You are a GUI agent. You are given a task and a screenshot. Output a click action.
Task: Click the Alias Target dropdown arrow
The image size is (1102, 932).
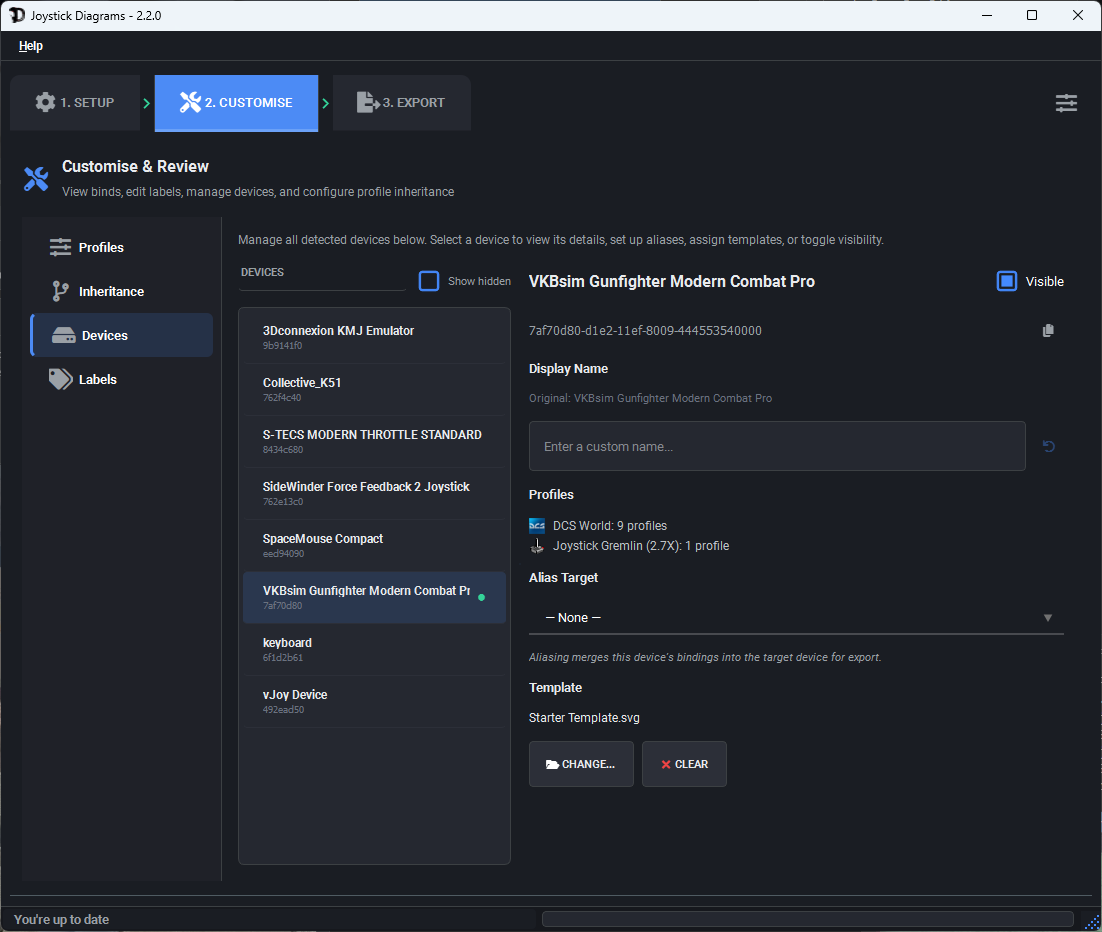tap(1047, 618)
